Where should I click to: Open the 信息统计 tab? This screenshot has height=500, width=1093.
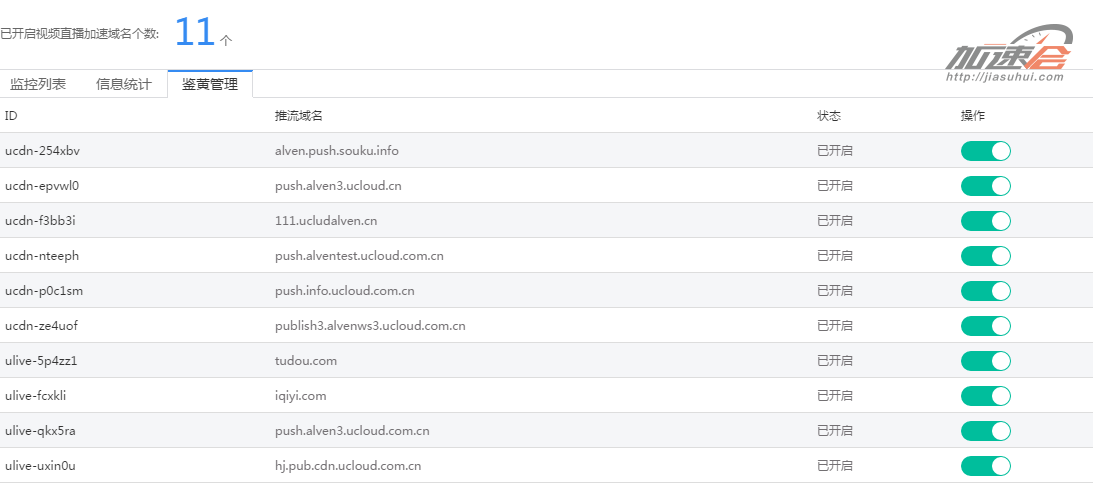pyautogui.click(x=124, y=84)
